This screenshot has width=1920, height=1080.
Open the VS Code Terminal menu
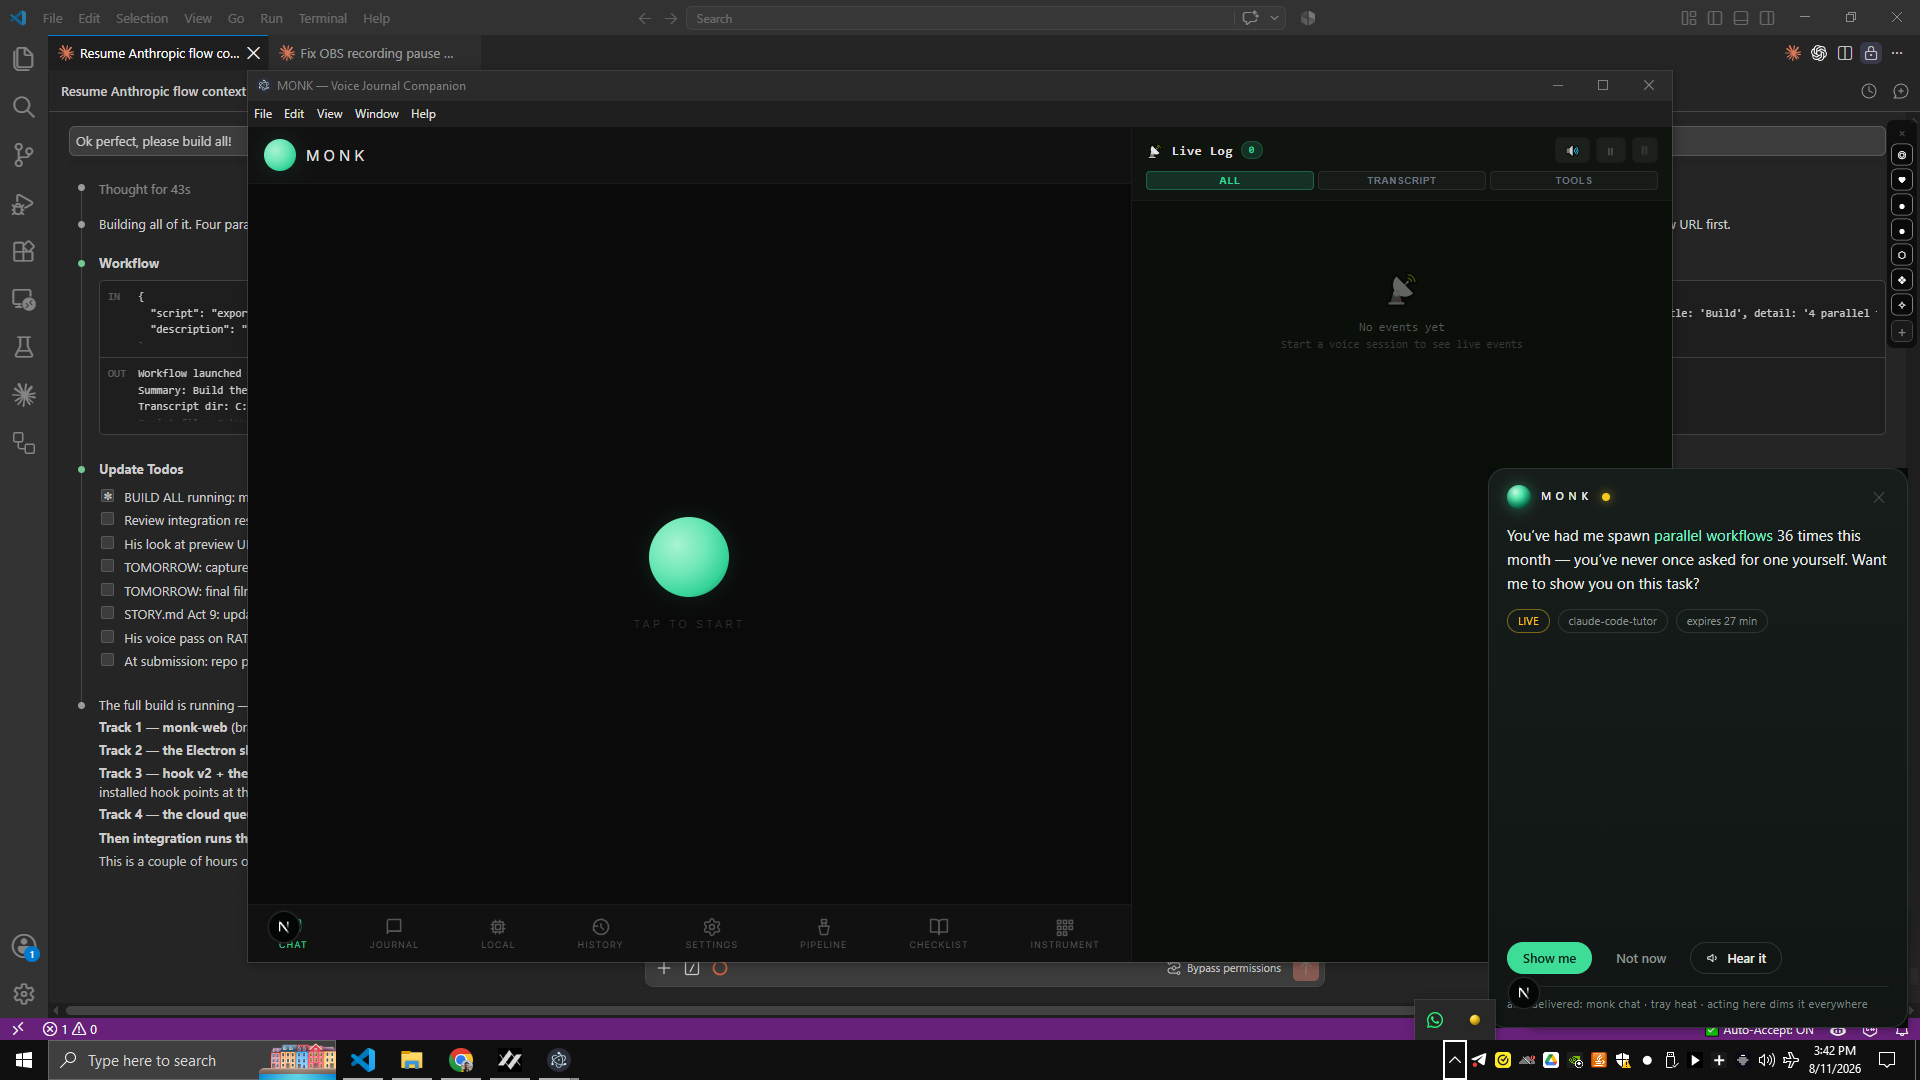click(322, 18)
